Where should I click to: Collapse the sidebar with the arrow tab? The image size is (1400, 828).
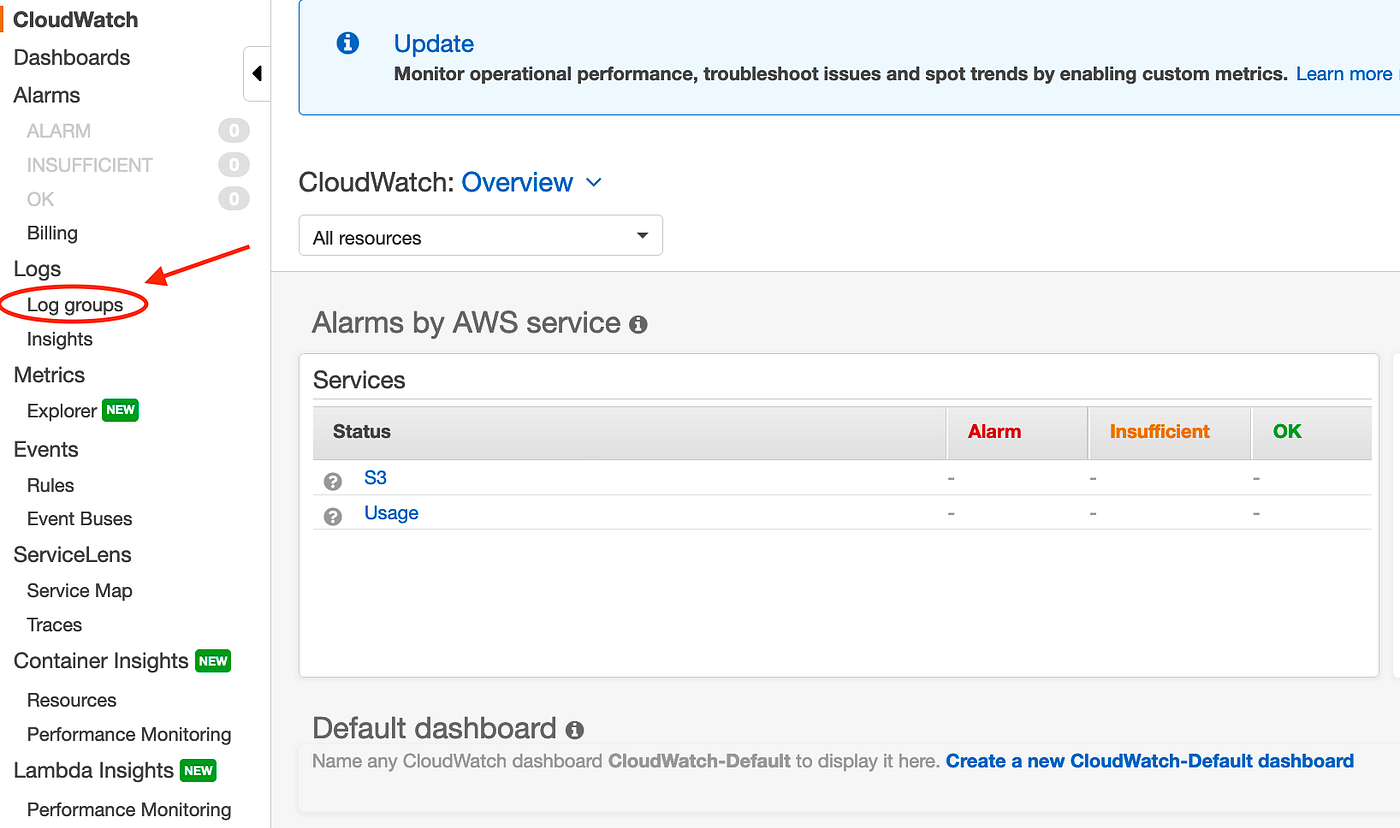coord(257,74)
